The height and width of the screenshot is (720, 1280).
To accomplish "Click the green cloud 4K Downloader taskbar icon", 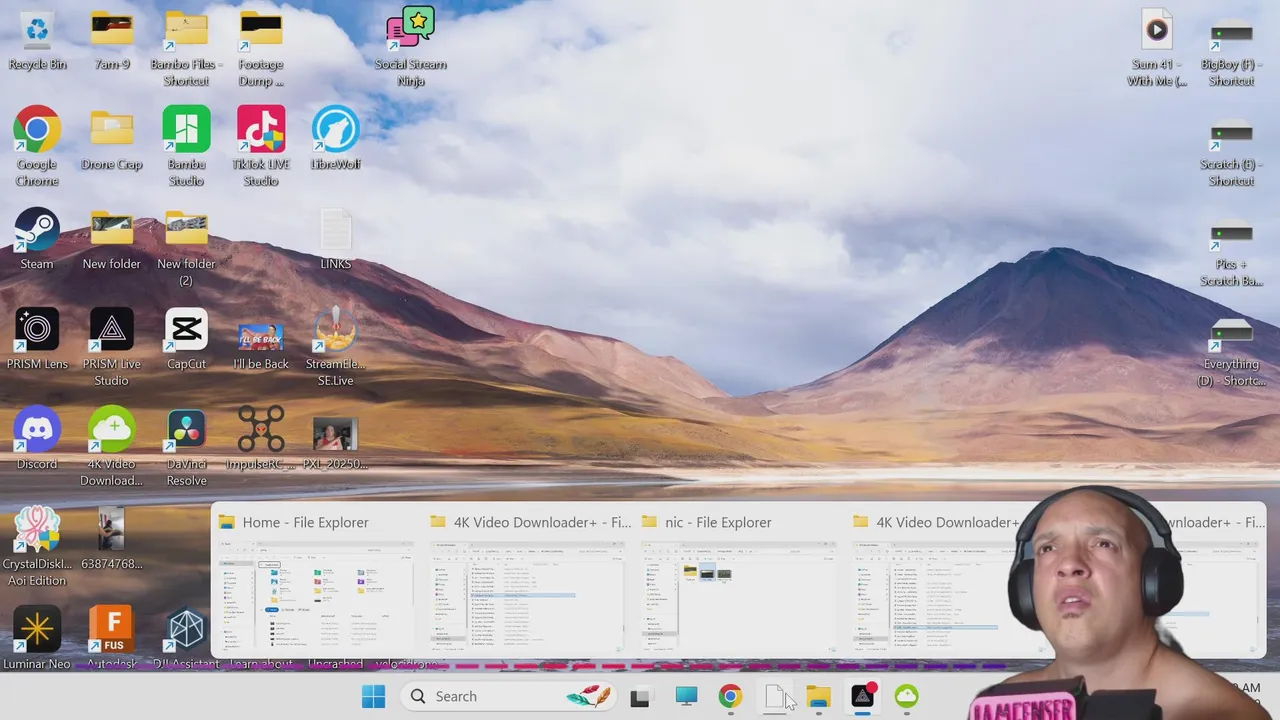I will pyautogui.click(x=906, y=697).
